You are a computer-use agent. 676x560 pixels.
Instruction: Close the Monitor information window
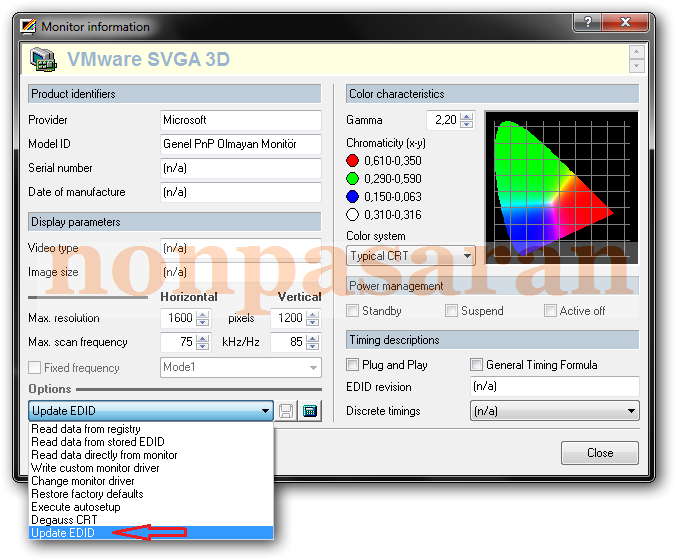coord(625,22)
